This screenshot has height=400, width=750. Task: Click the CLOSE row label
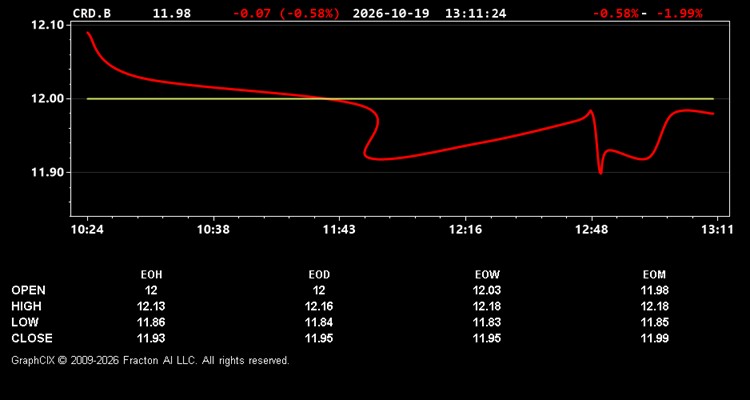pos(32,338)
